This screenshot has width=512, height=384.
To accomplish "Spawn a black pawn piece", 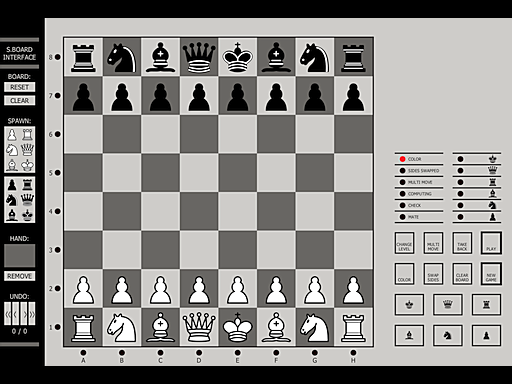I will point(12,185).
